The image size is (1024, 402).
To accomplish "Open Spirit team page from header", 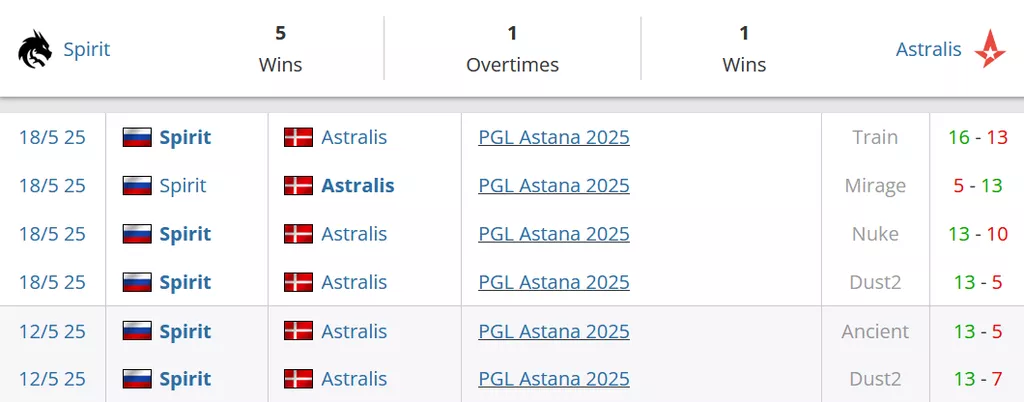I will (x=87, y=49).
